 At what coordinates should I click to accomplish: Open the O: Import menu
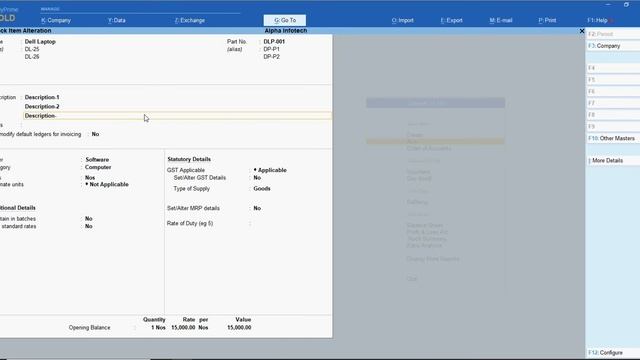402,20
